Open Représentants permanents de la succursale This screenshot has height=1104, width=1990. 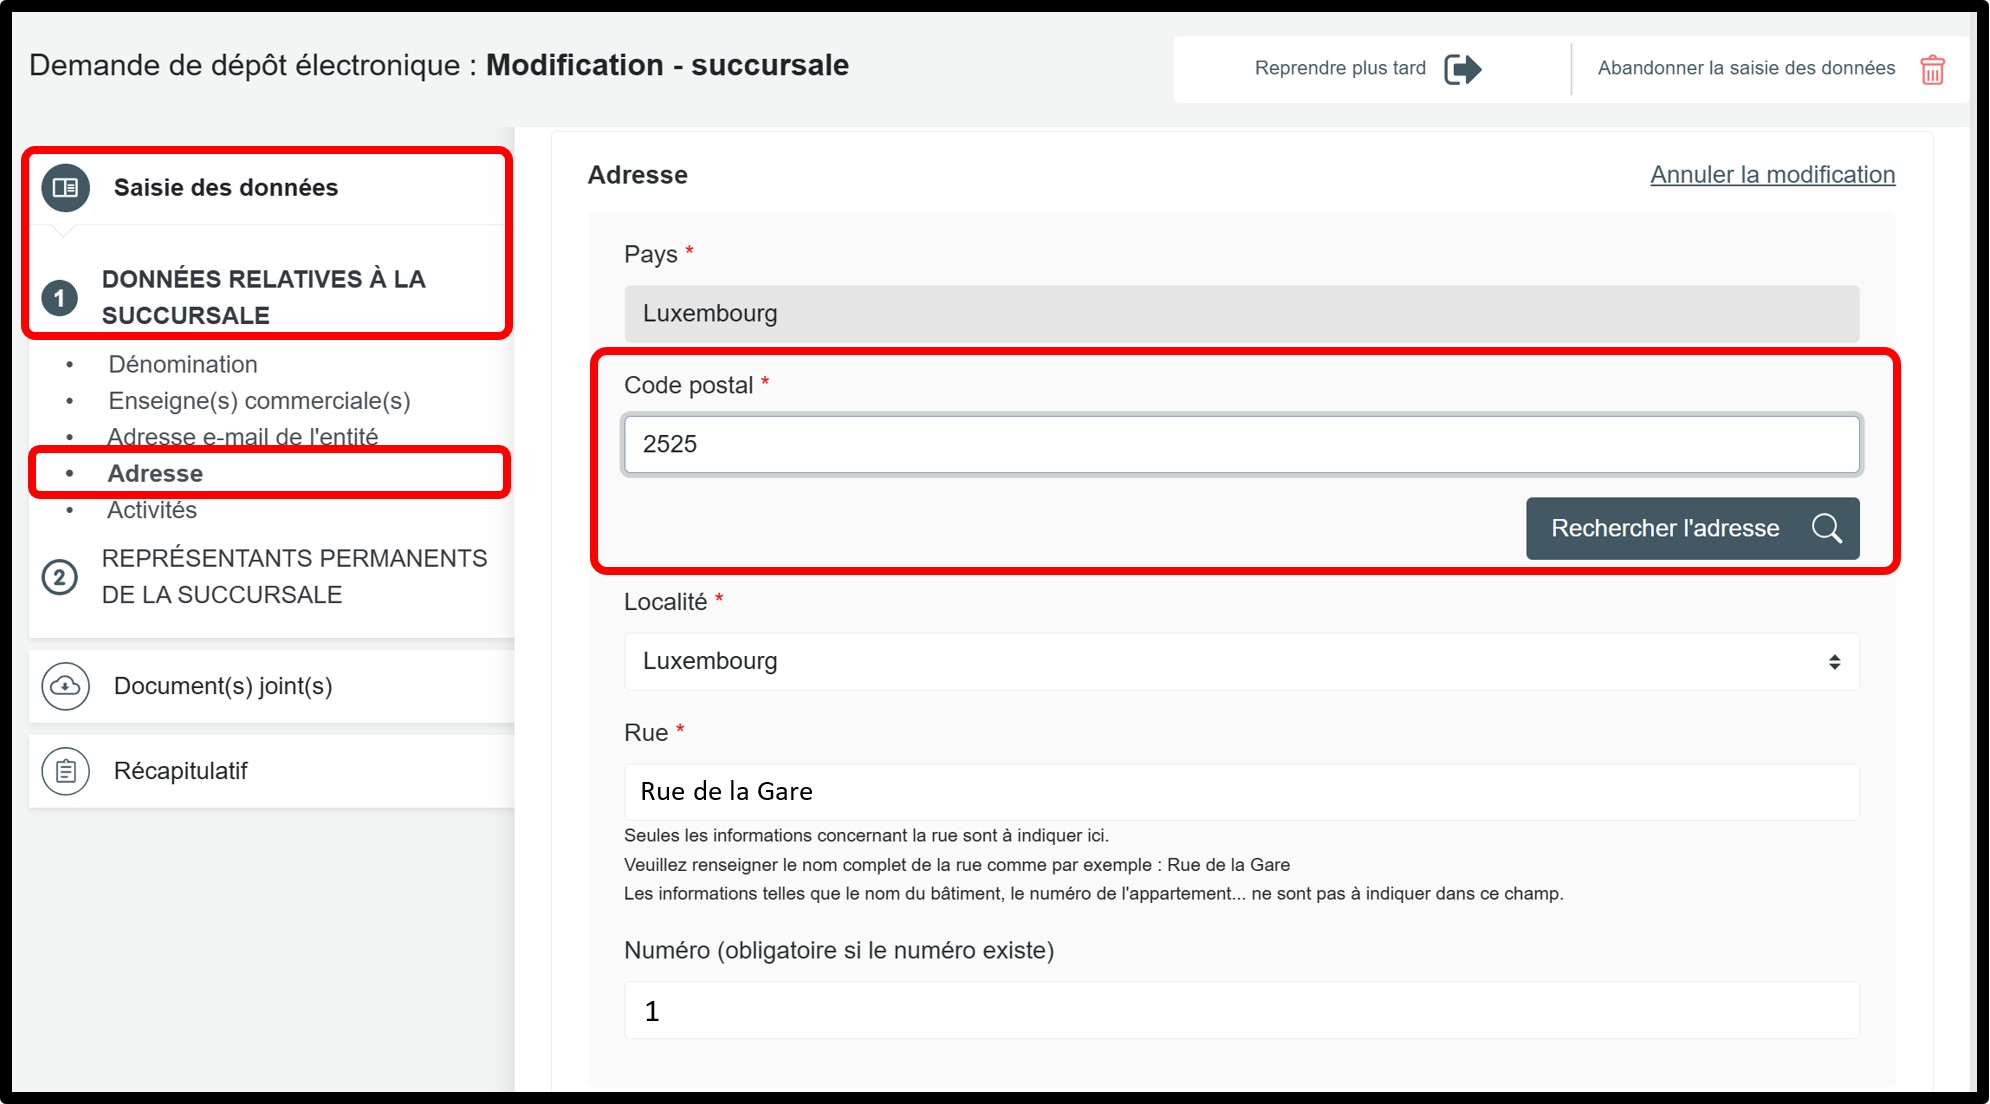tap(294, 576)
